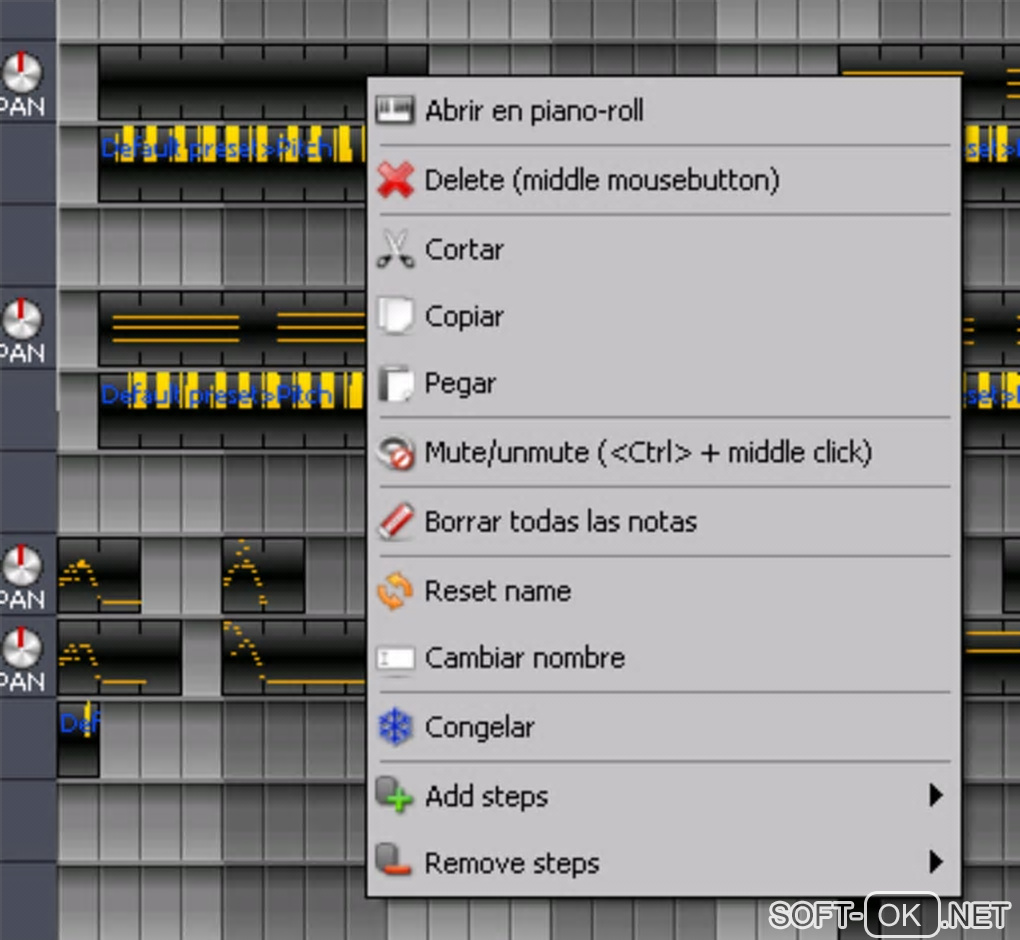Click the Copiar pages icon
This screenshot has width=1020, height=940.
(x=395, y=316)
